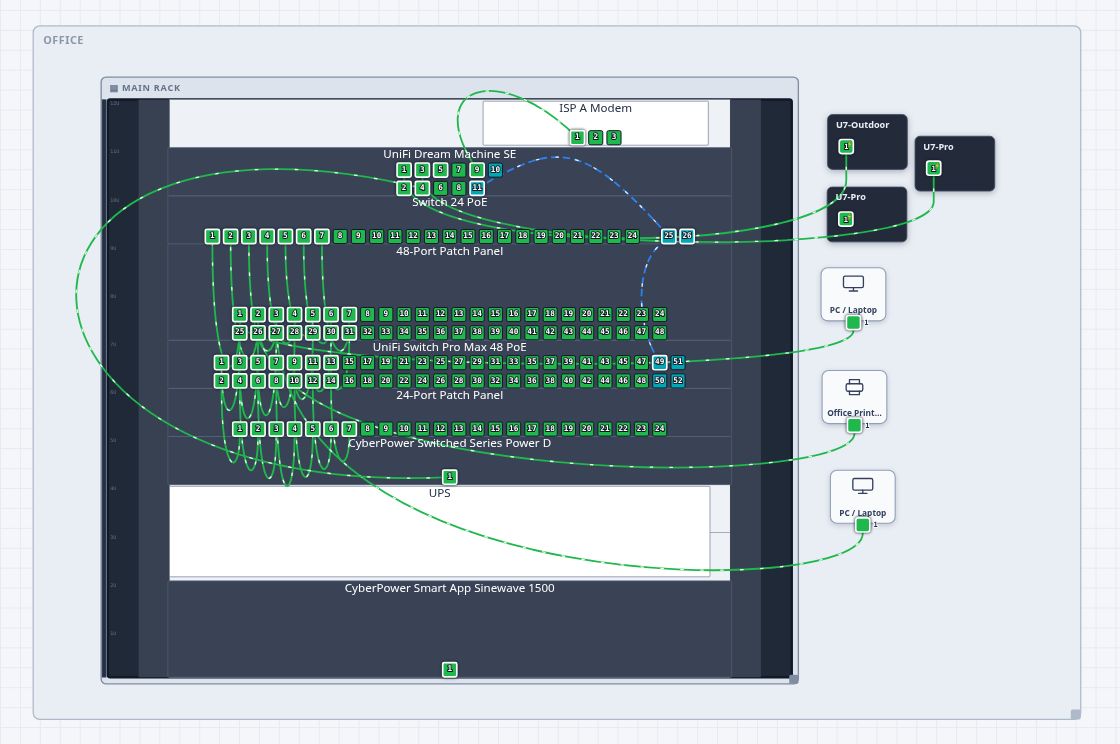Select port 50 on UniFi Switch Pro Max
1120x744 pixels.
(659, 381)
